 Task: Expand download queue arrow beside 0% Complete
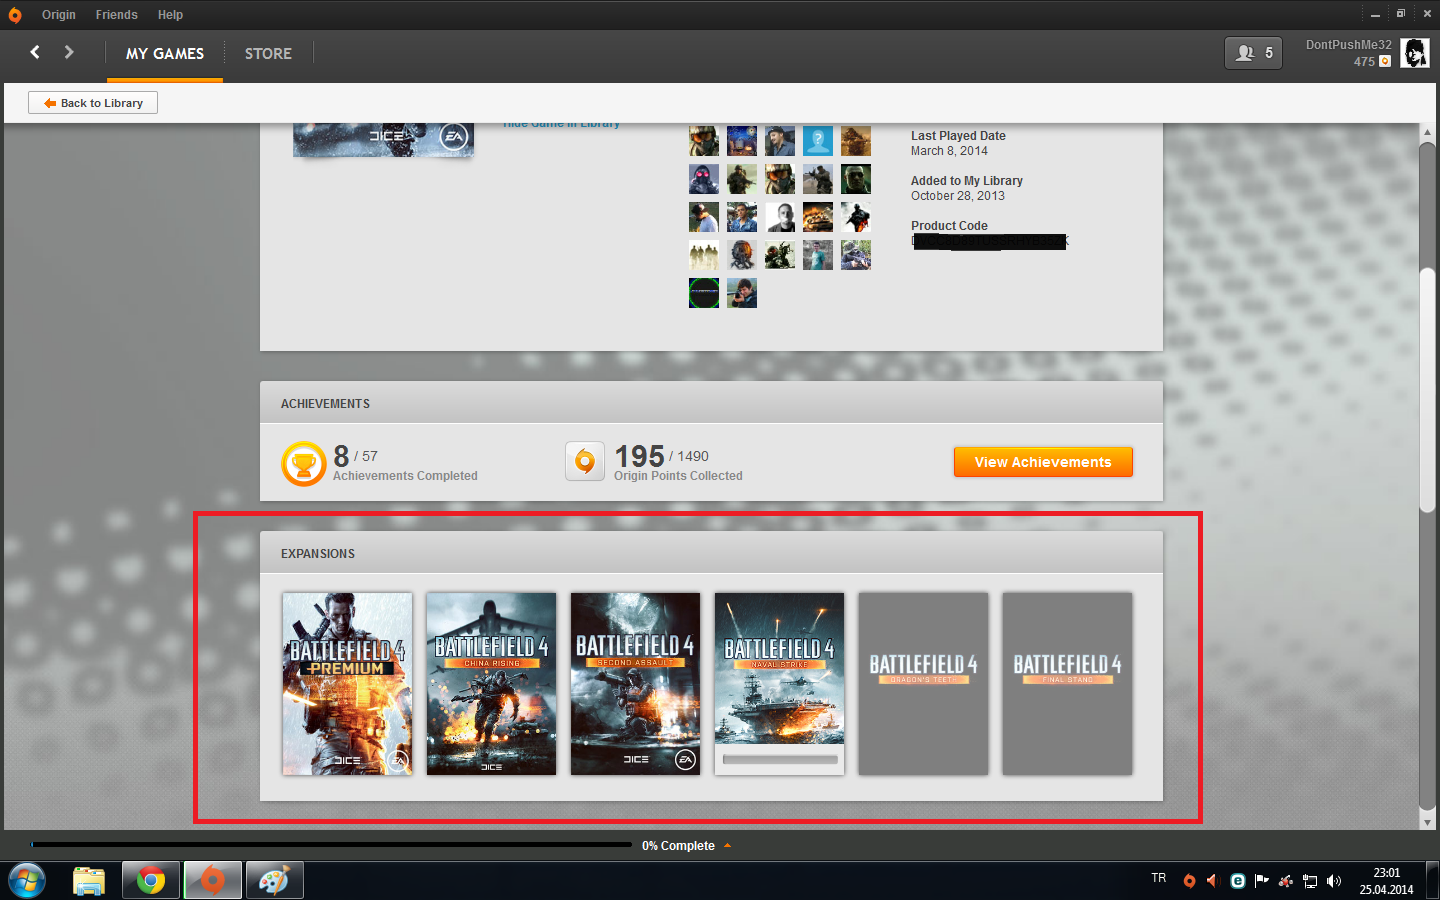pyautogui.click(x=728, y=846)
